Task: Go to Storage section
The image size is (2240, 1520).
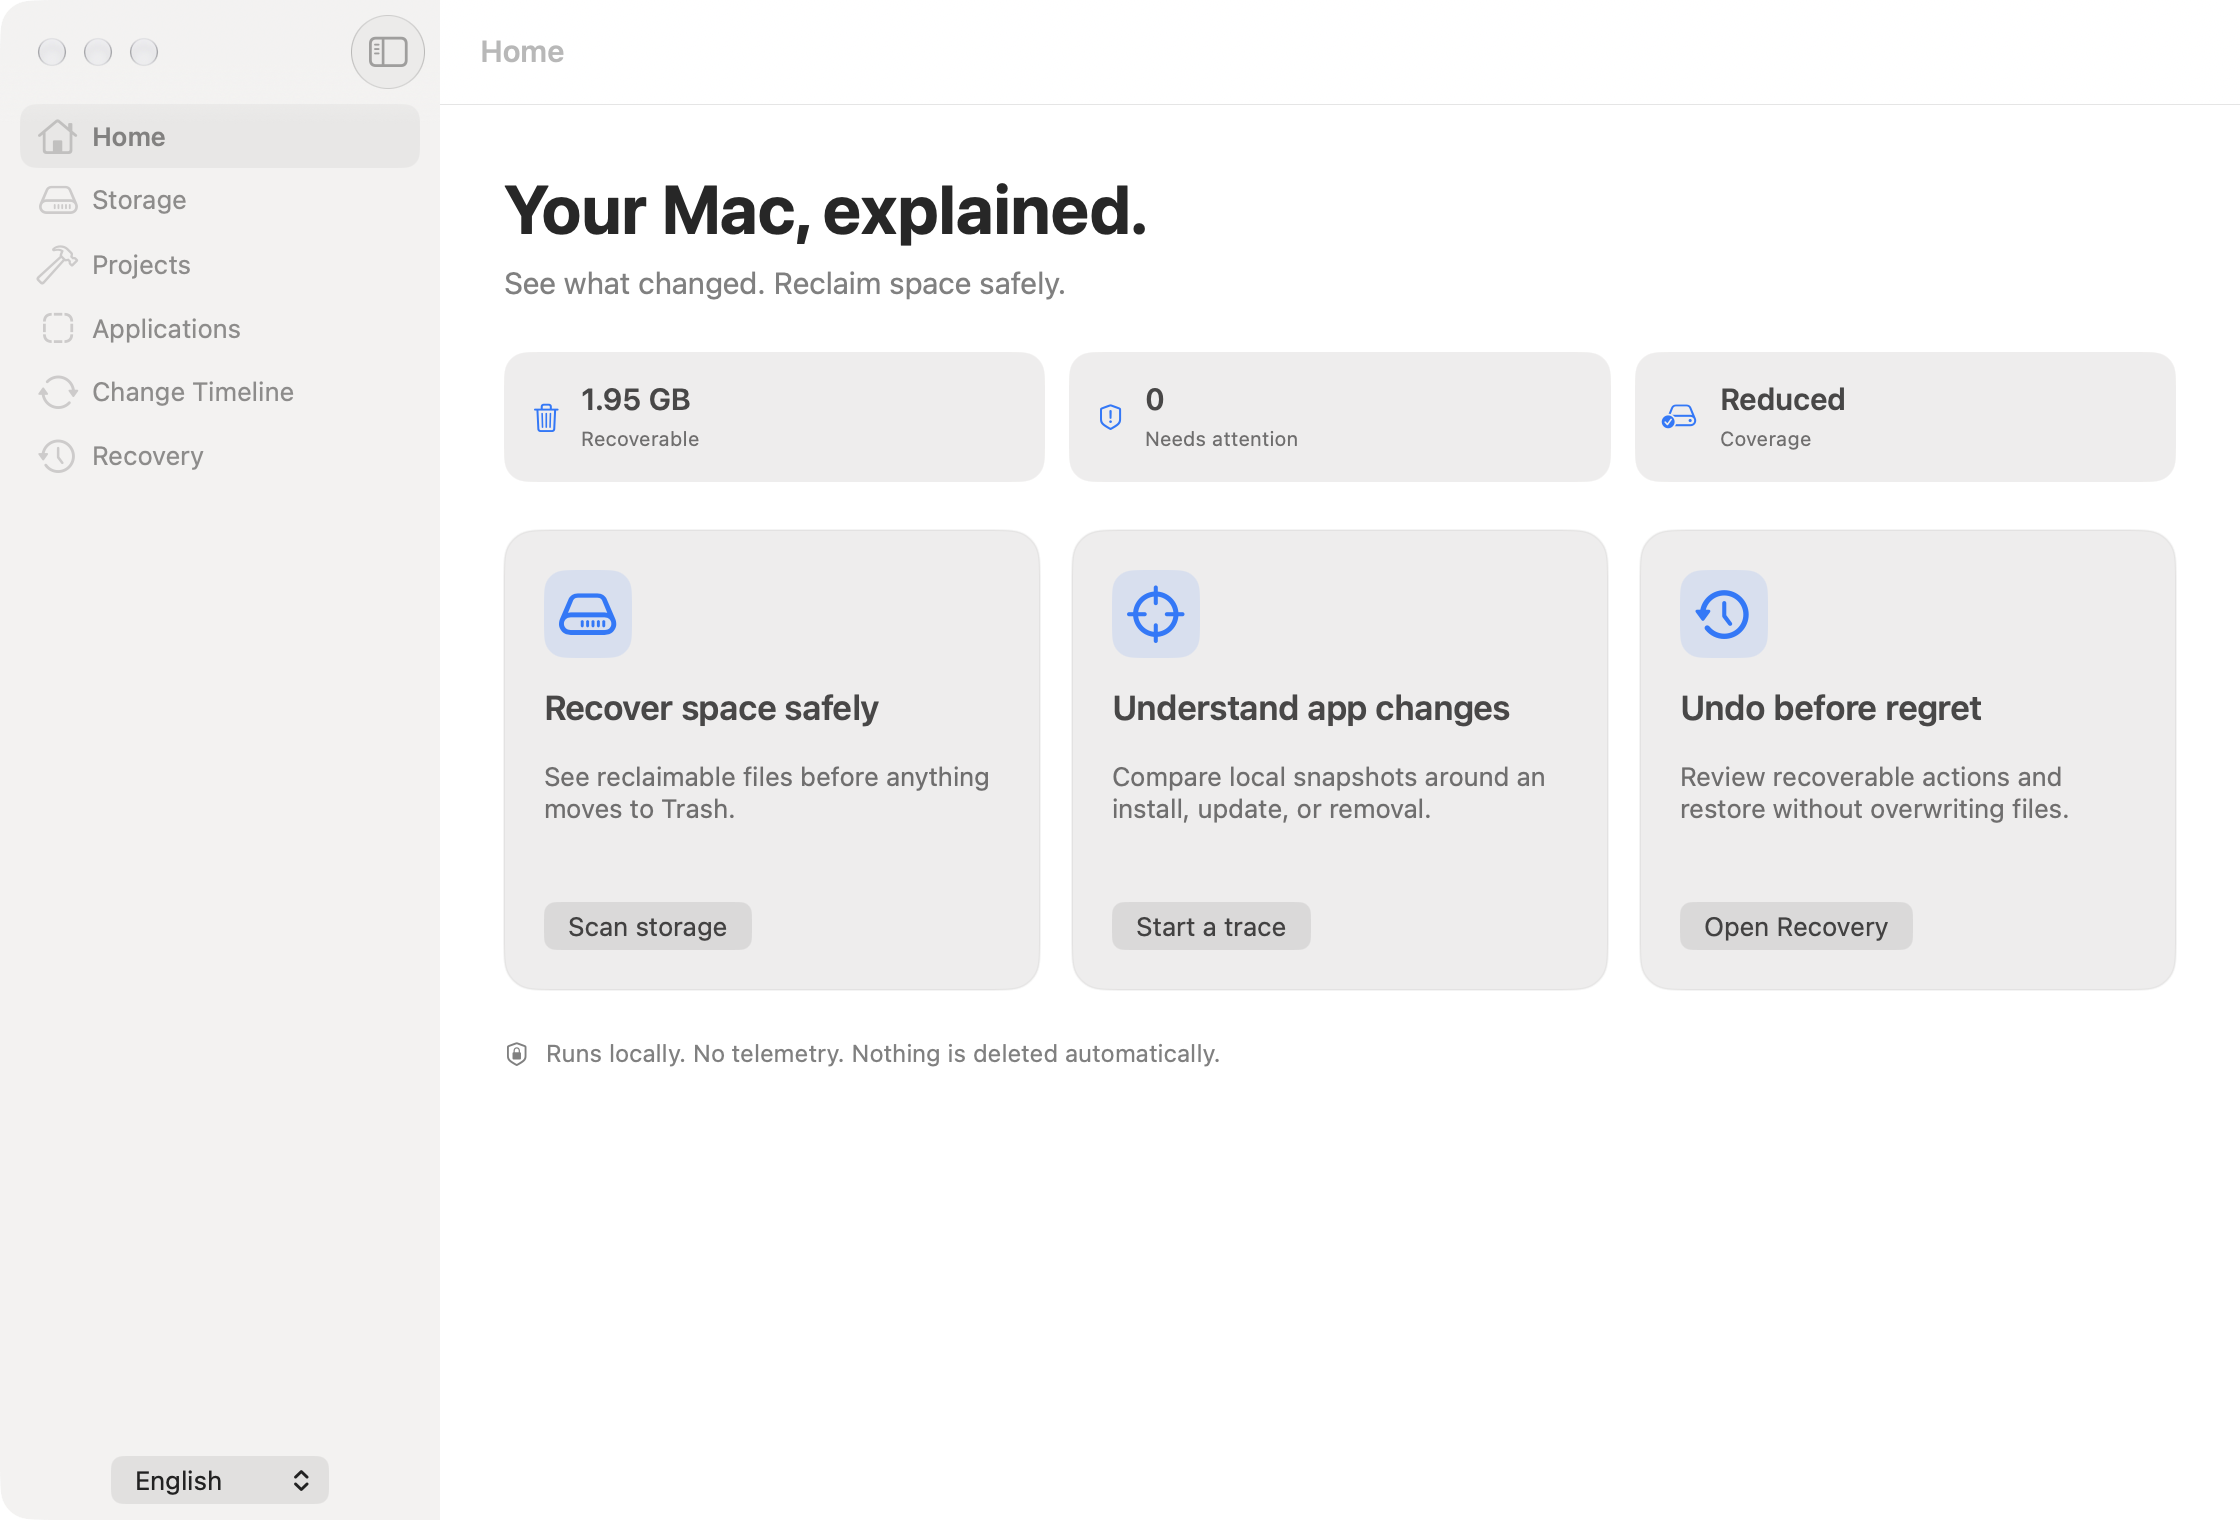Action: (220, 200)
